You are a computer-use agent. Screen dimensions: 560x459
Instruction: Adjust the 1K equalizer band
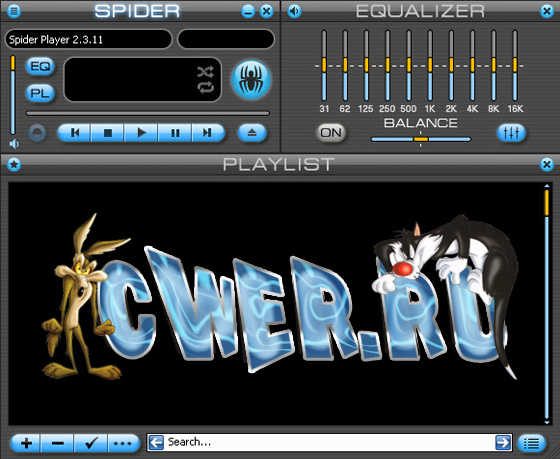click(x=430, y=66)
